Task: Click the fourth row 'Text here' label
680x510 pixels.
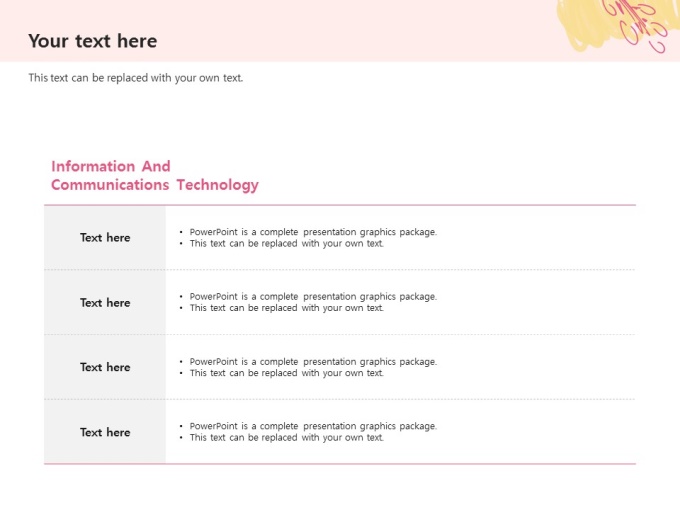Action: click(105, 432)
